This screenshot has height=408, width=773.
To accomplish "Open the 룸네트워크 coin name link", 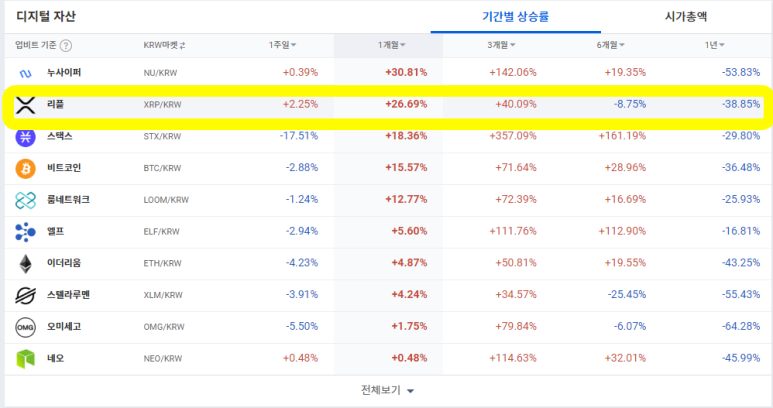I will tap(68, 200).
